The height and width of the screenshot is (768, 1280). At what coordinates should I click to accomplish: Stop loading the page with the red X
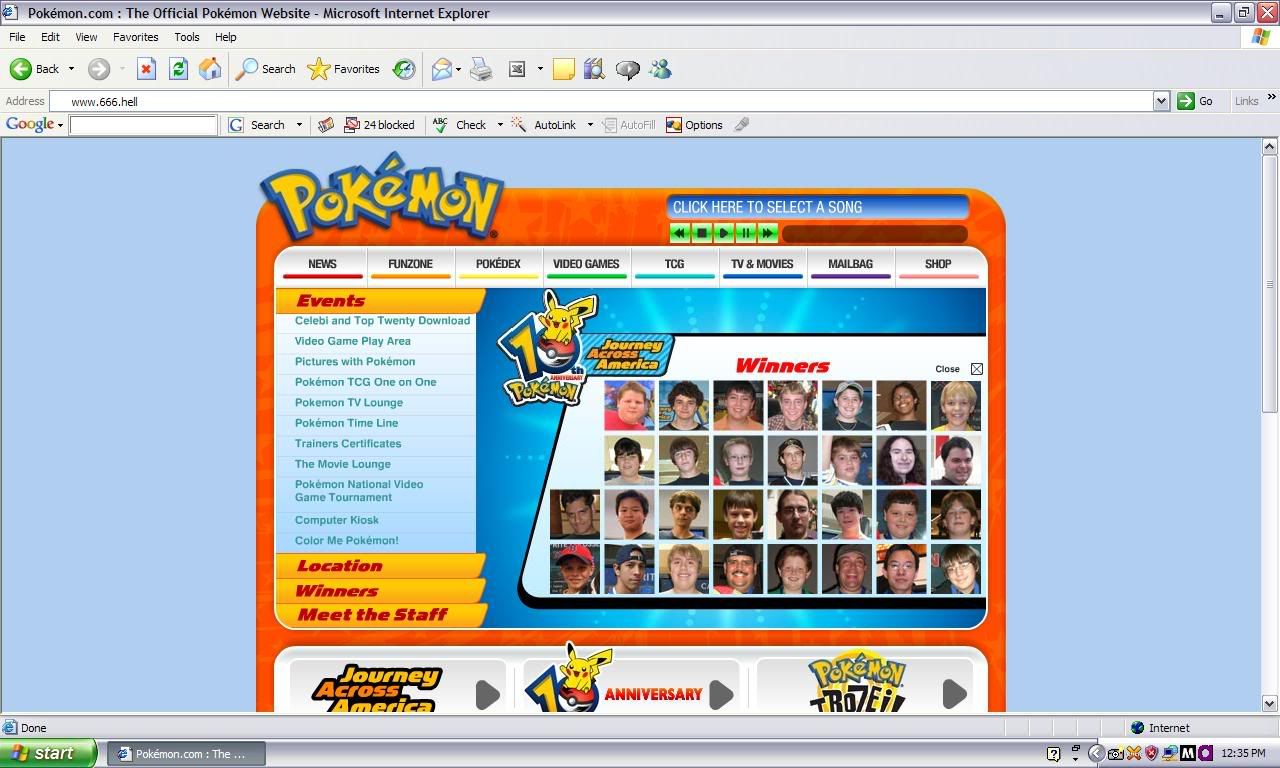point(146,69)
